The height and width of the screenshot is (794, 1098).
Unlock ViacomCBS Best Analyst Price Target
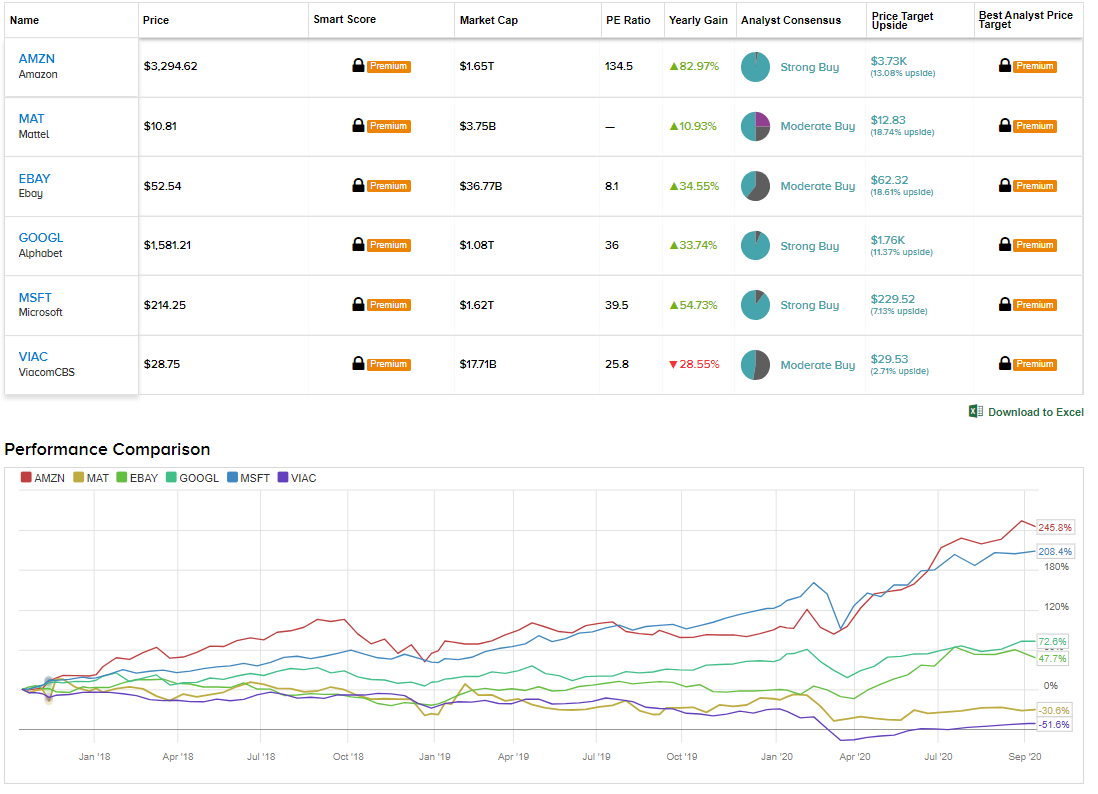click(1027, 364)
